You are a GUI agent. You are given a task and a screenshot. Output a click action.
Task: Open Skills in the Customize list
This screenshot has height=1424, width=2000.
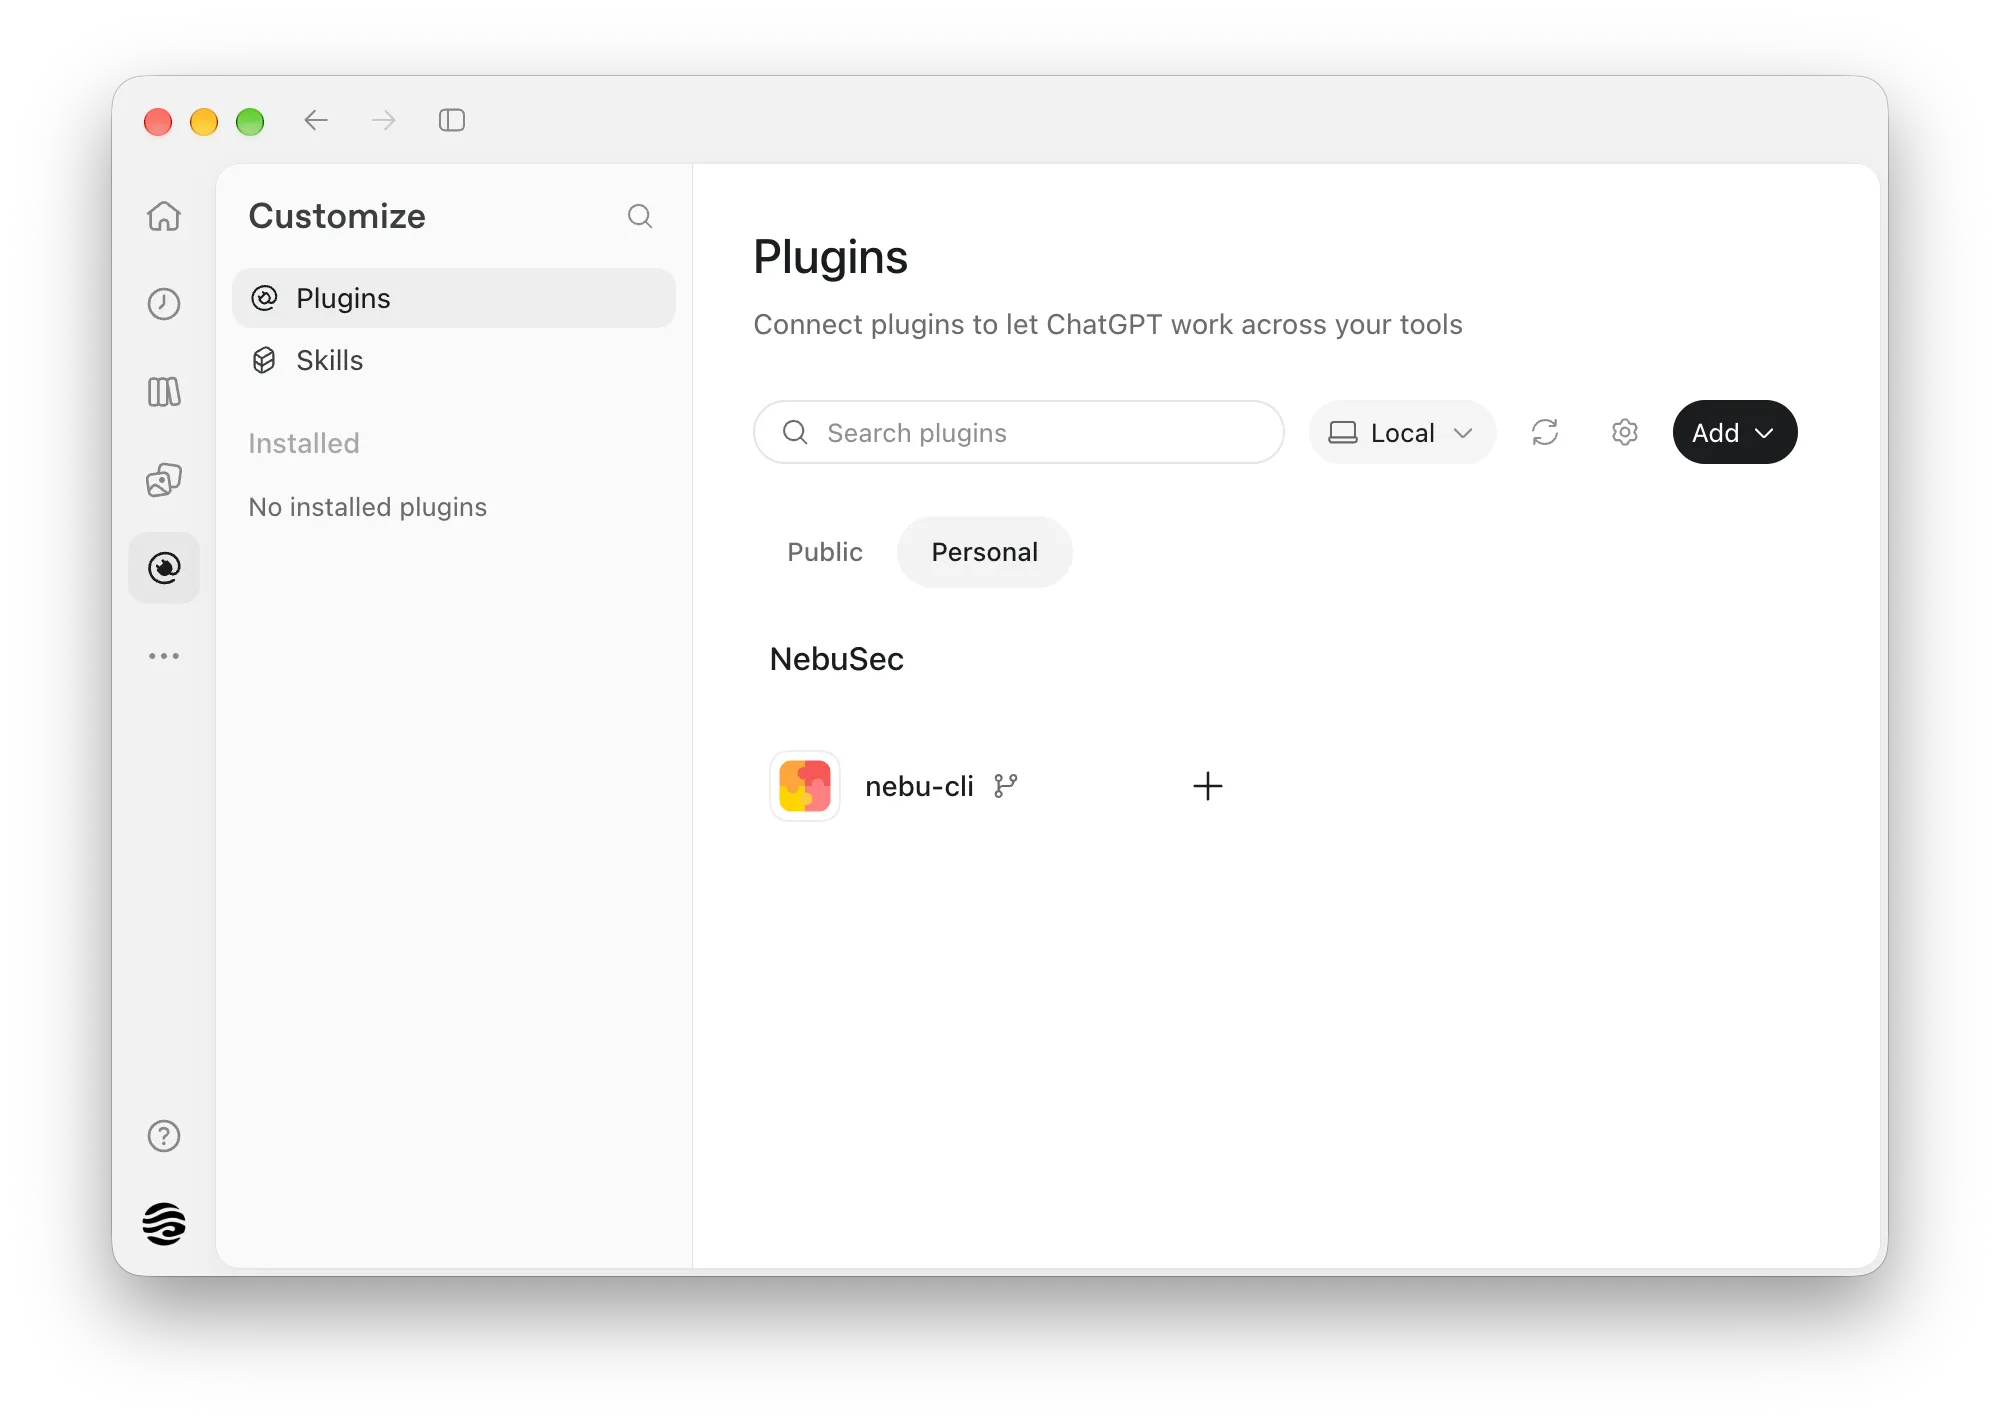click(x=454, y=360)
